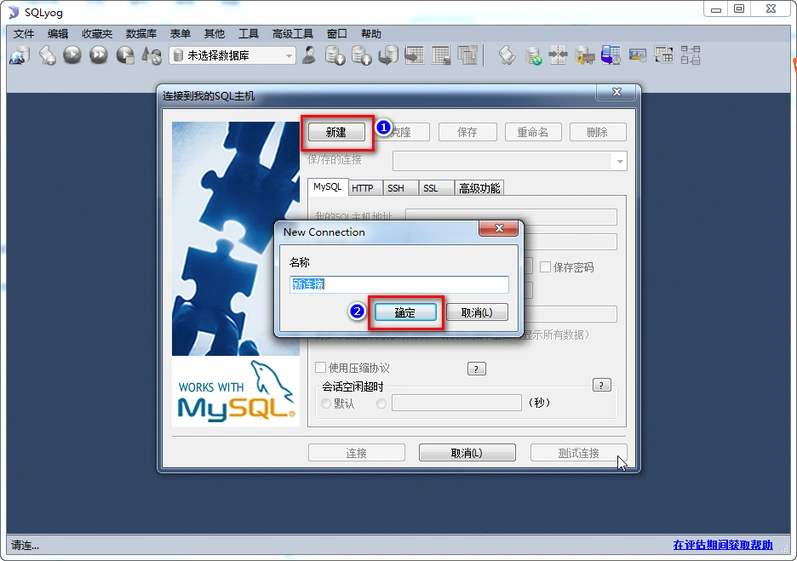Image resolution: width=797 pixels, height=561 pixels.
Task: Click the schema synchronization arrows icon
Action: [x=558, y=55]
